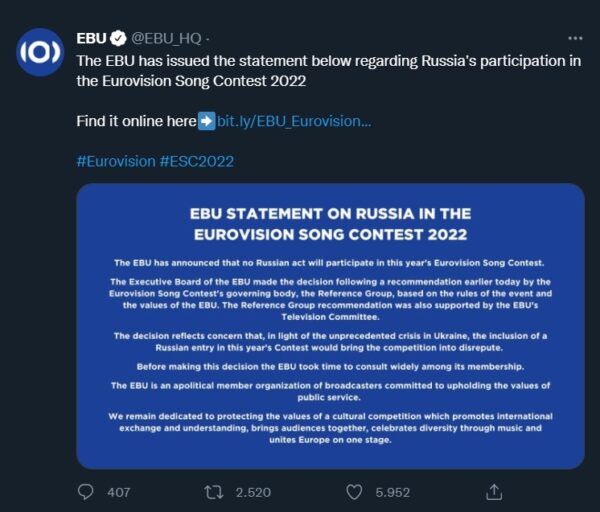
Task: Click the verified badge next to EBU
Action: pos(117,39)
